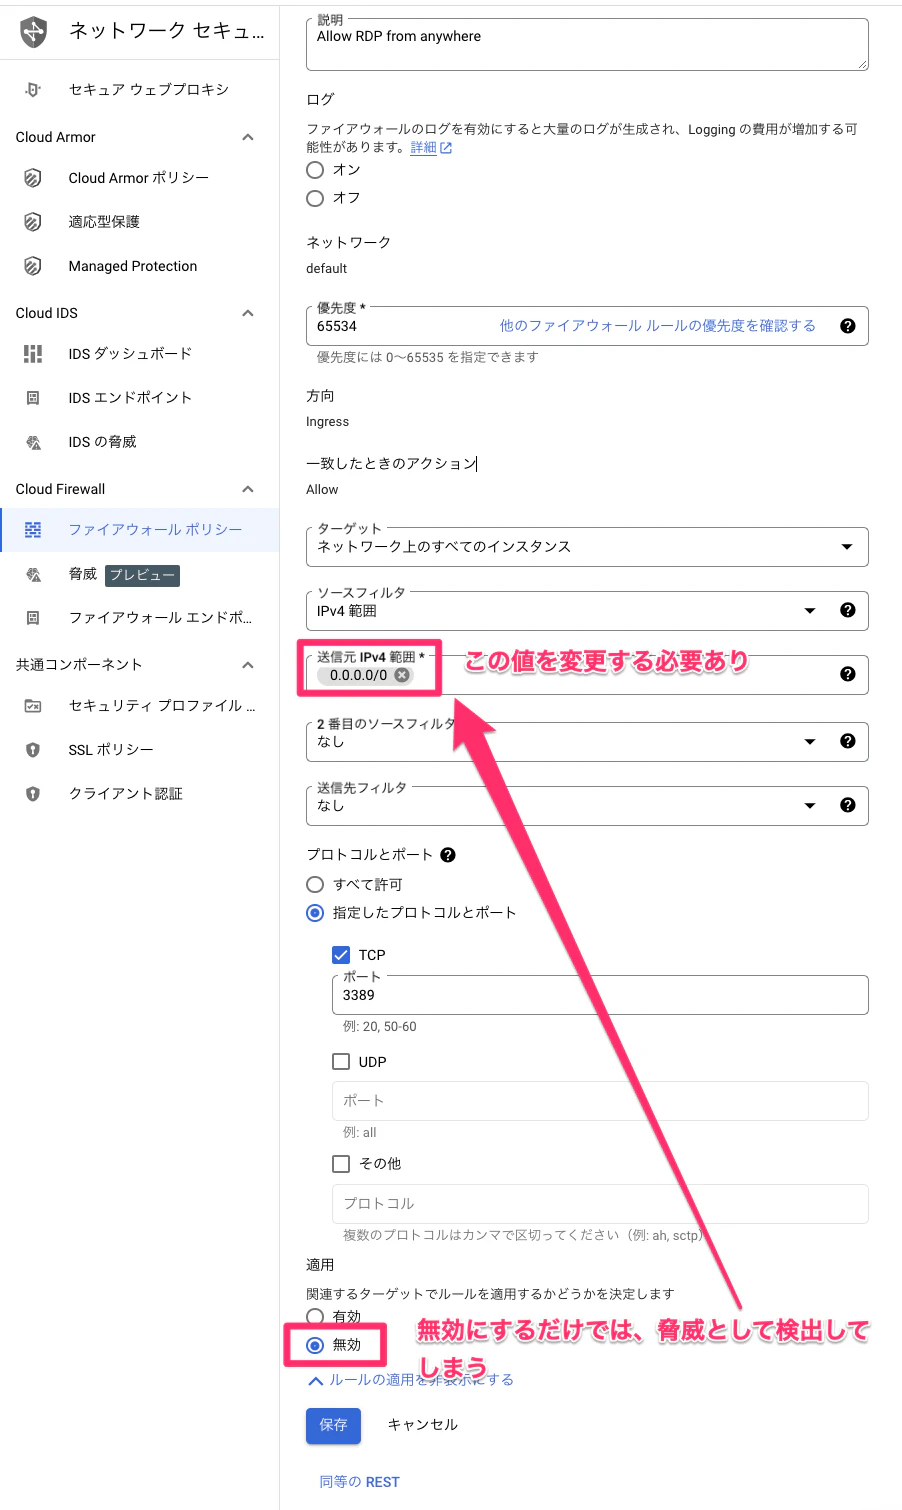Click the 適応型保護 shield icon
The image size is (902, 1510).
(x=33, y=222)
